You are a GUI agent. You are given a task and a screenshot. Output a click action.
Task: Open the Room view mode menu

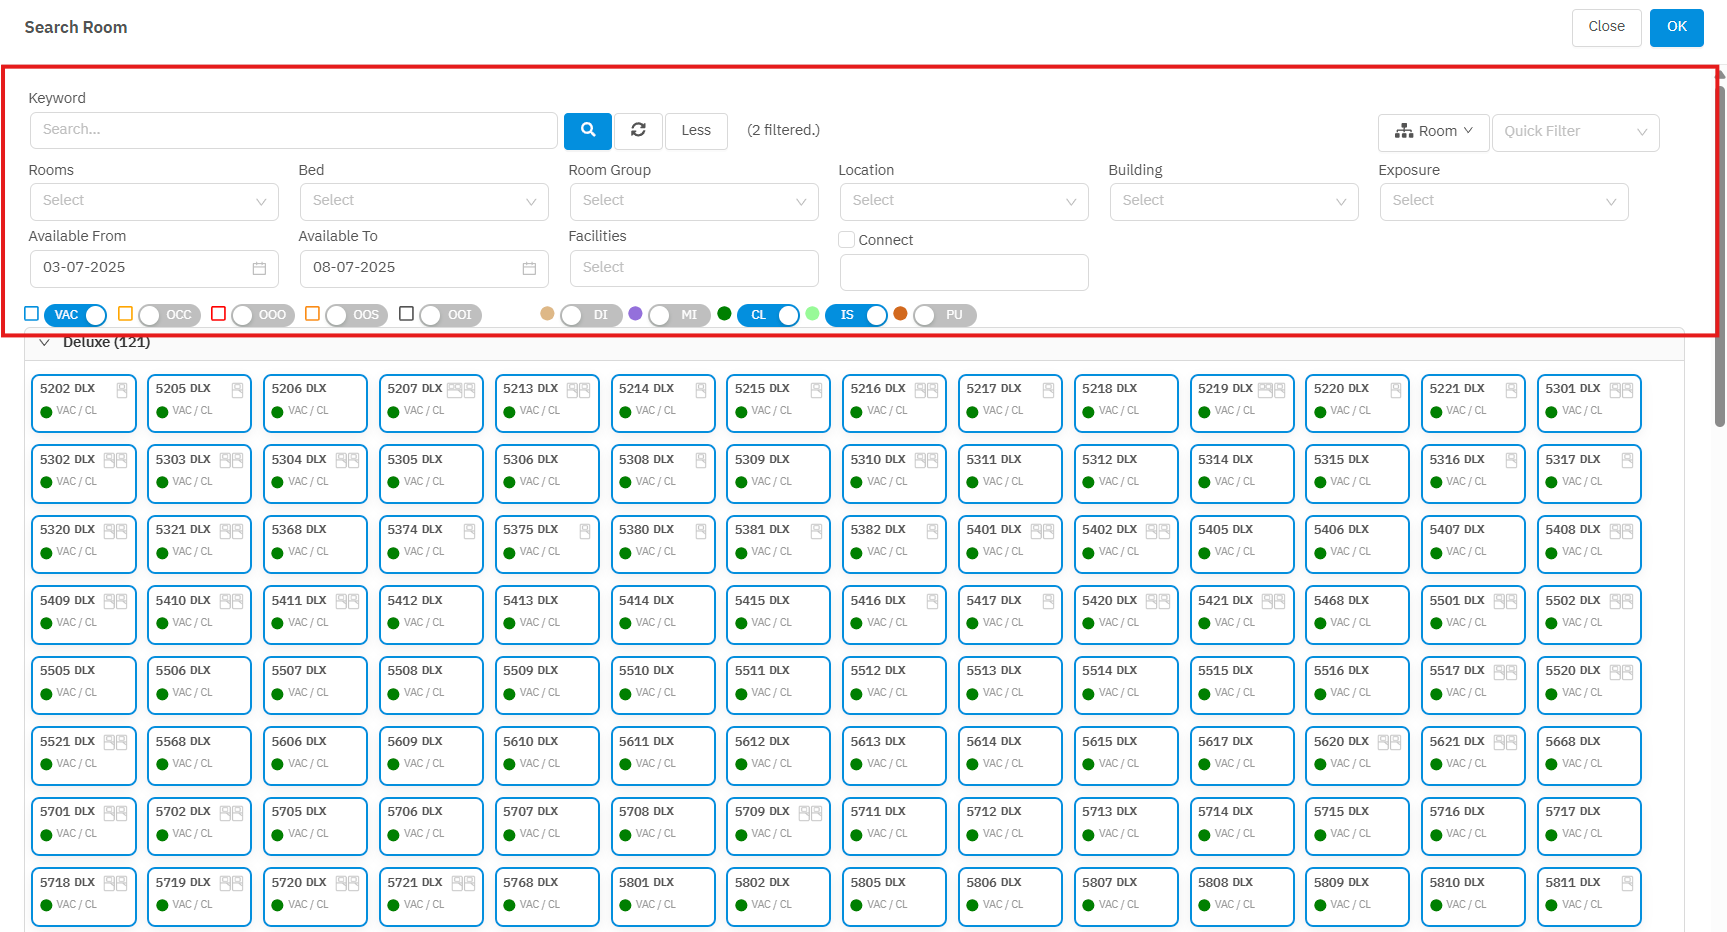(x=1433, y=132)
